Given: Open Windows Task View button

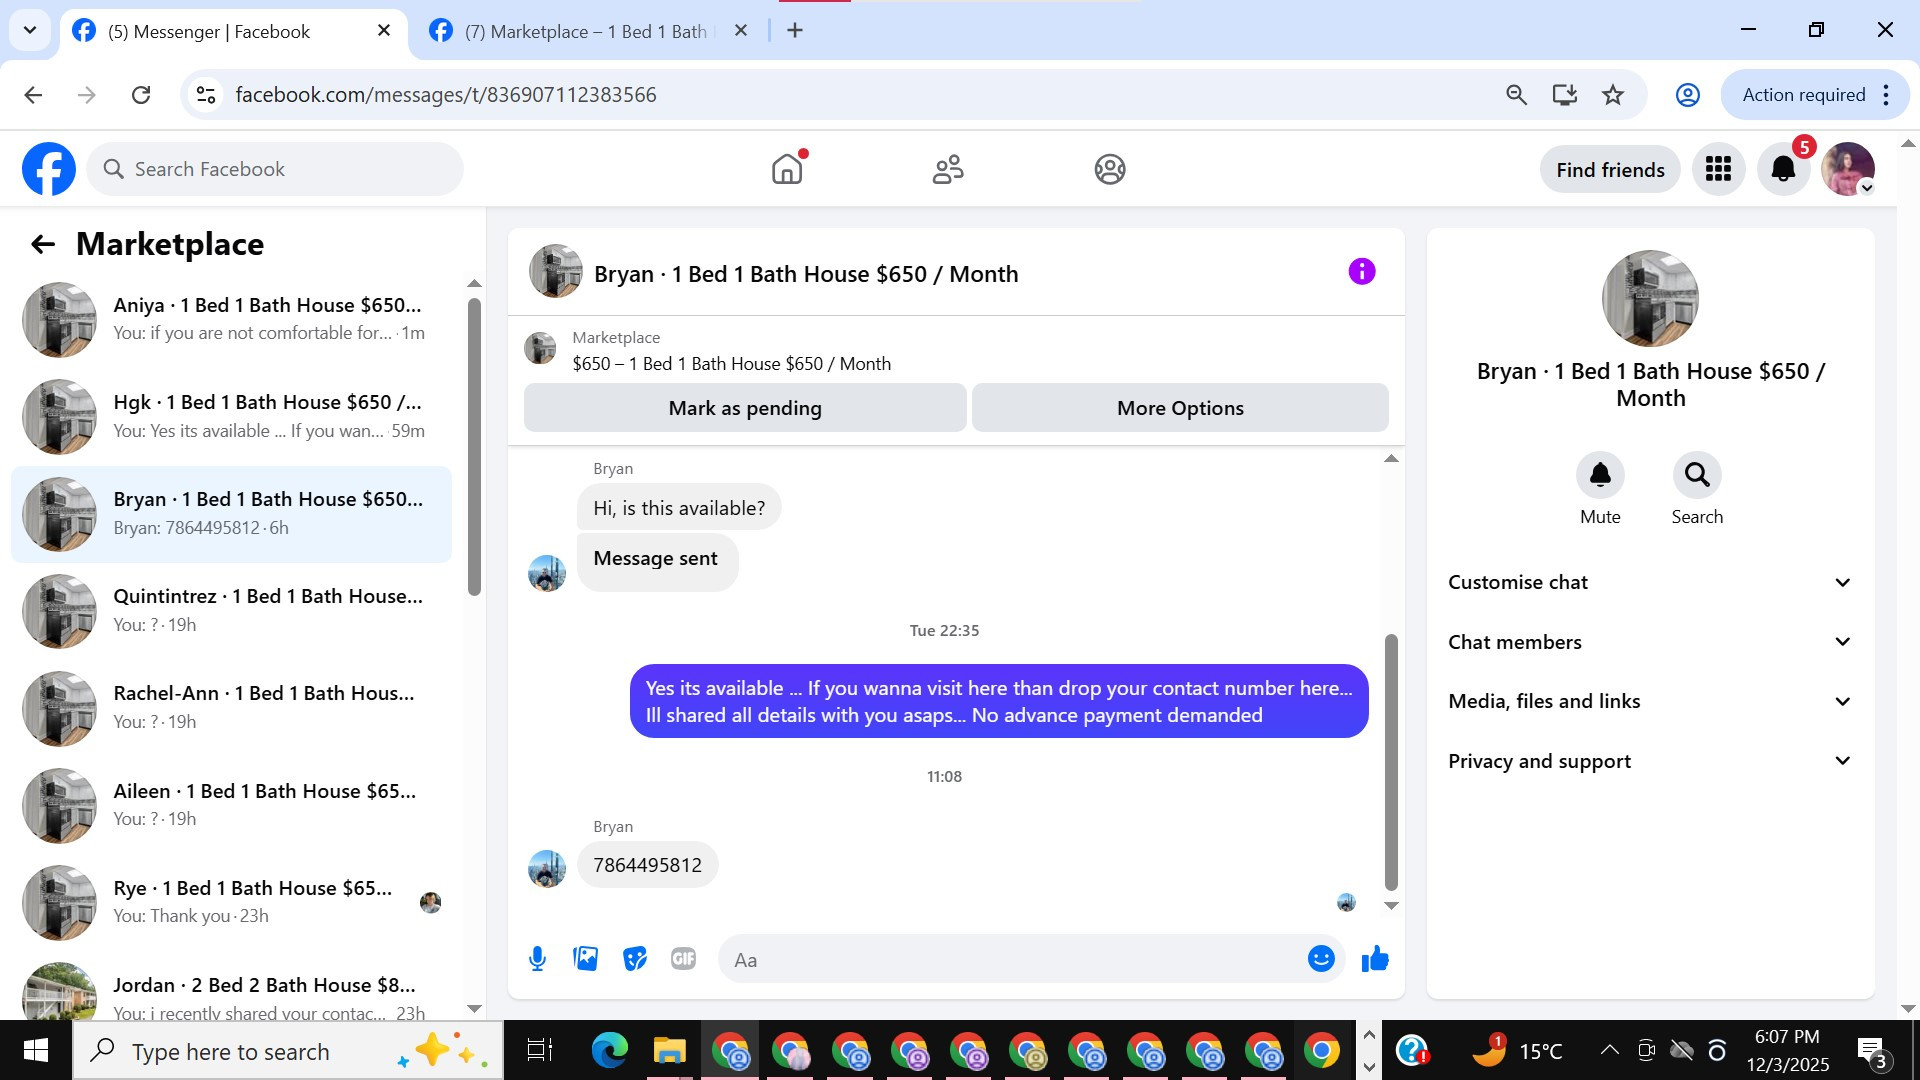Looking at the screenshot, I should (540, 1050).
